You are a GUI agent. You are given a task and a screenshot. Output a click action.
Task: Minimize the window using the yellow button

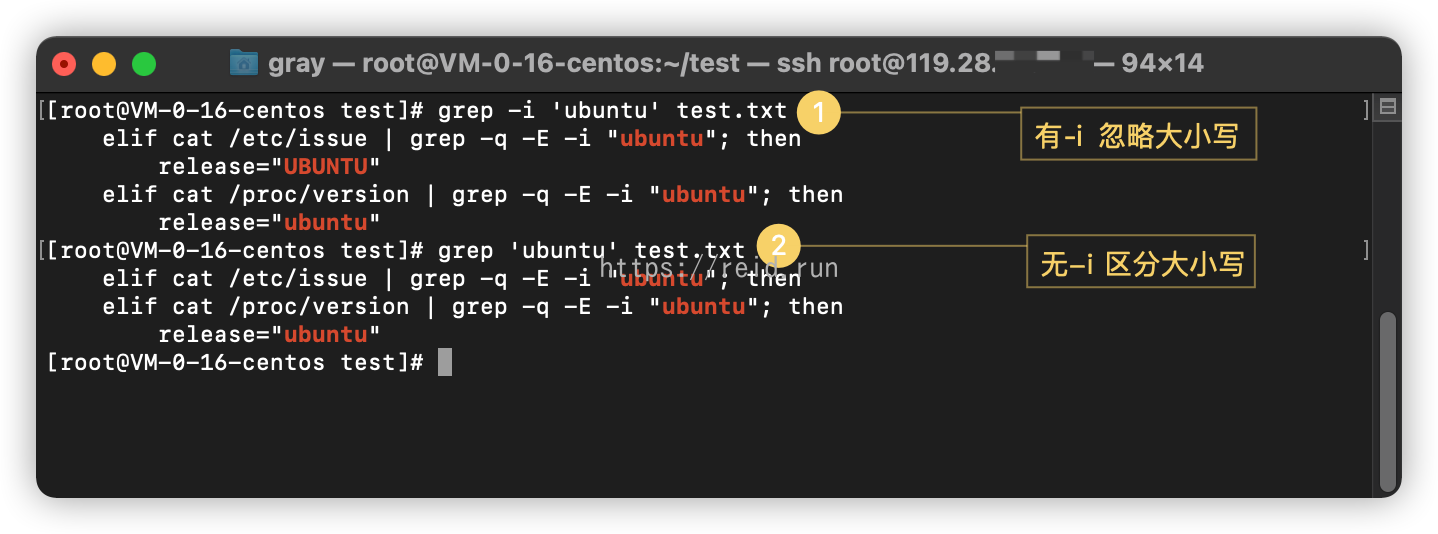click(x=104, y=64)
